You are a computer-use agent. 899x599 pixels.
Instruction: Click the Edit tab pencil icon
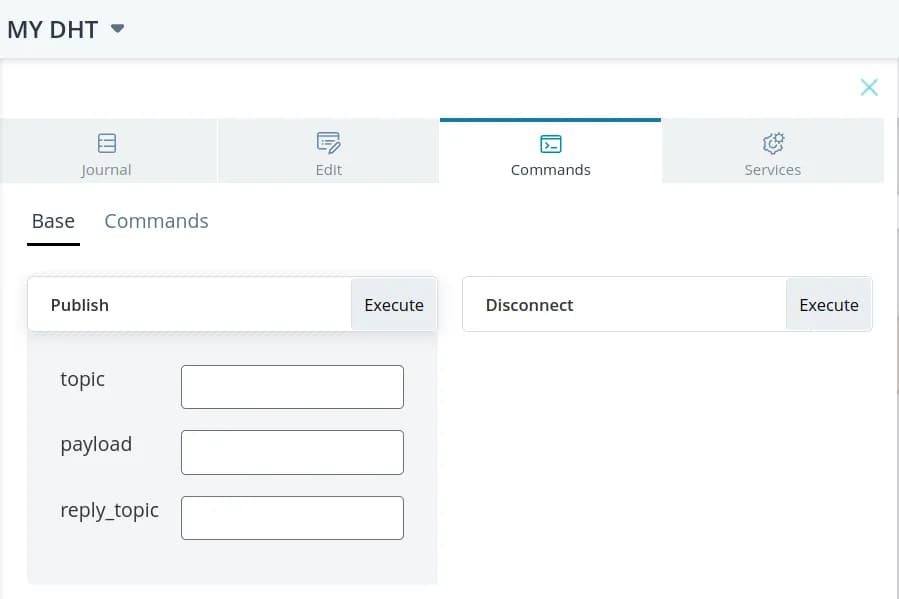tap(328, 142)
